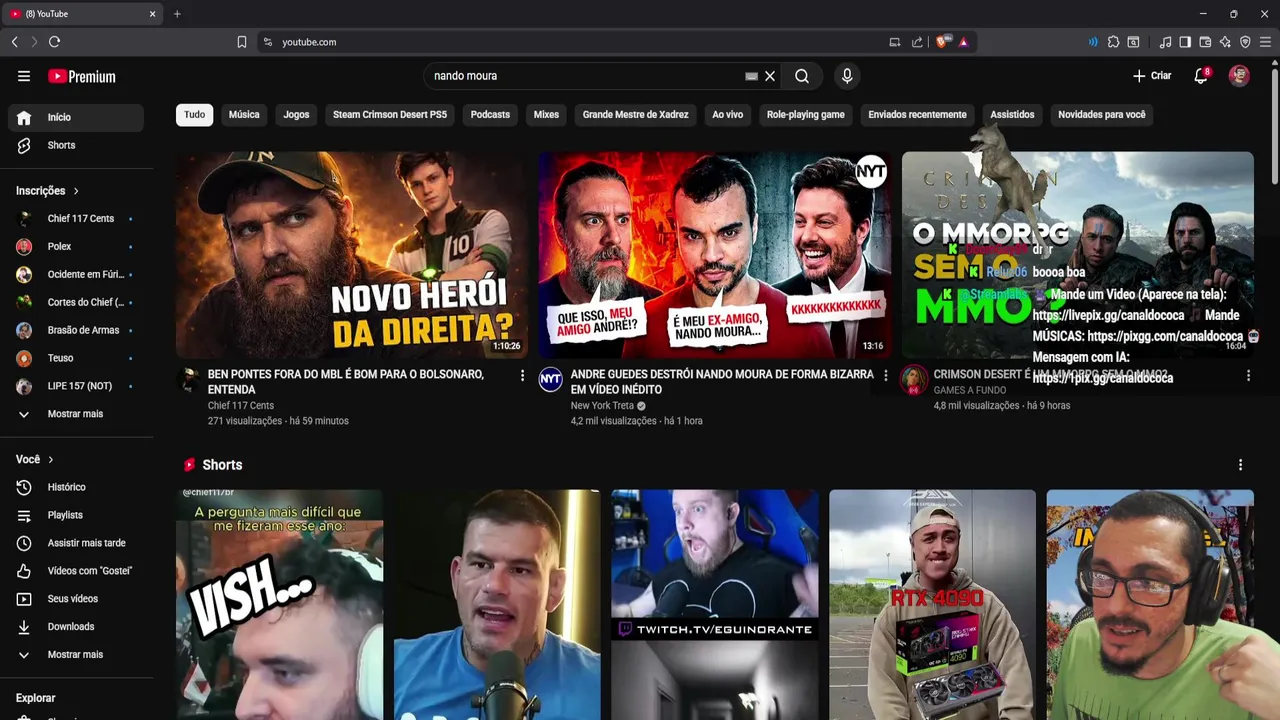Select Role-playing game chip
Viewport: 1280px width, 720px height.
pyautogui.click(x=806, y=115)
